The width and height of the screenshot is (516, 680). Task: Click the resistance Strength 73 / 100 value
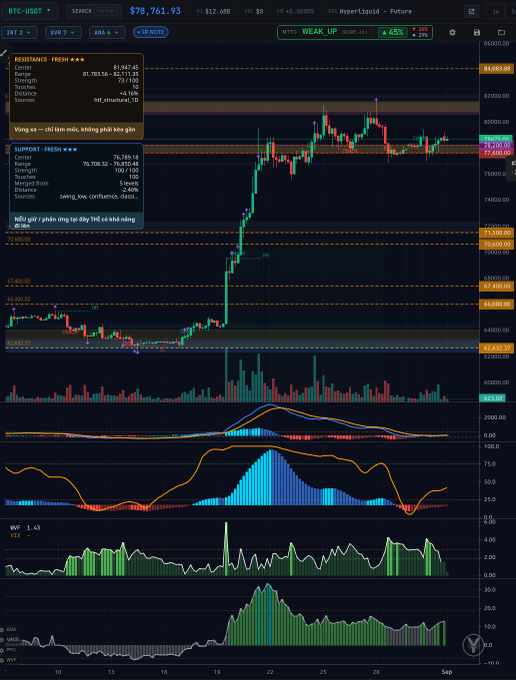[127, 81]
